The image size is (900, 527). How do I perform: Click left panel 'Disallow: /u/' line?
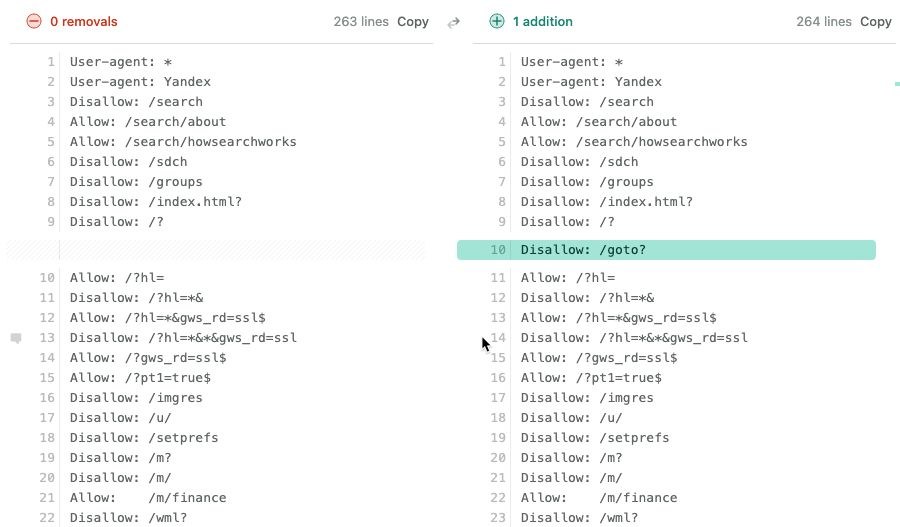click(121, 418)
